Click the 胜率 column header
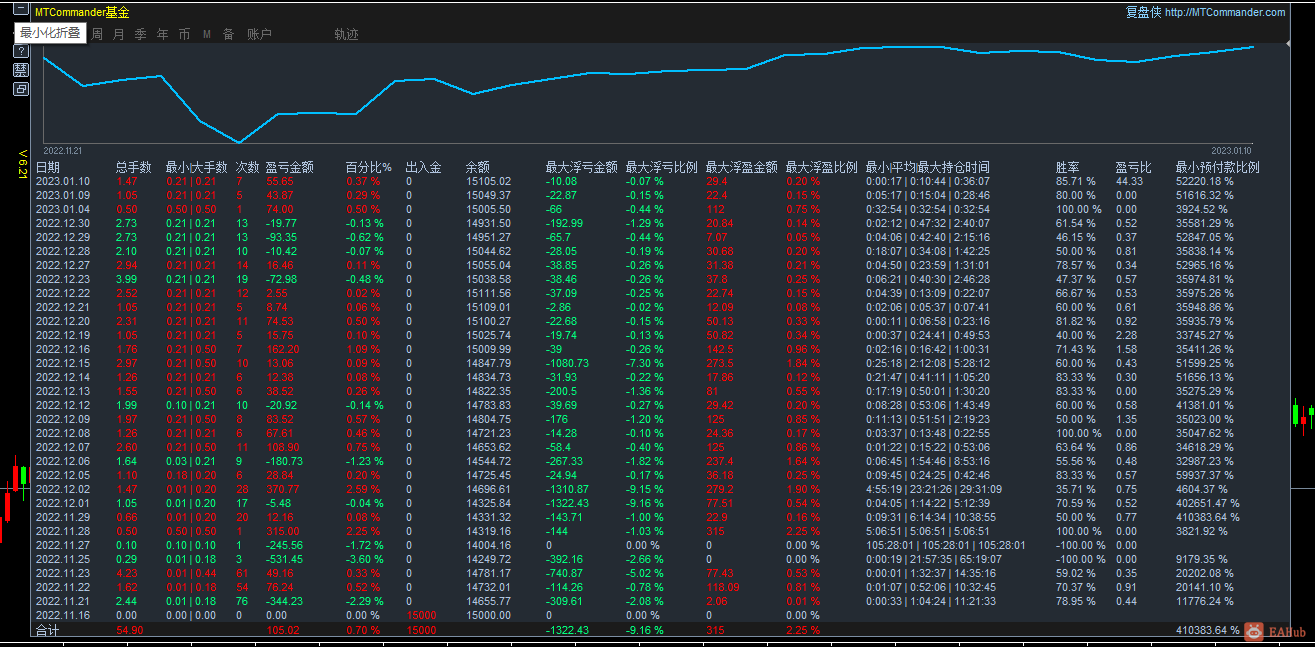 pyautogui.click(x=1067, y=167)
